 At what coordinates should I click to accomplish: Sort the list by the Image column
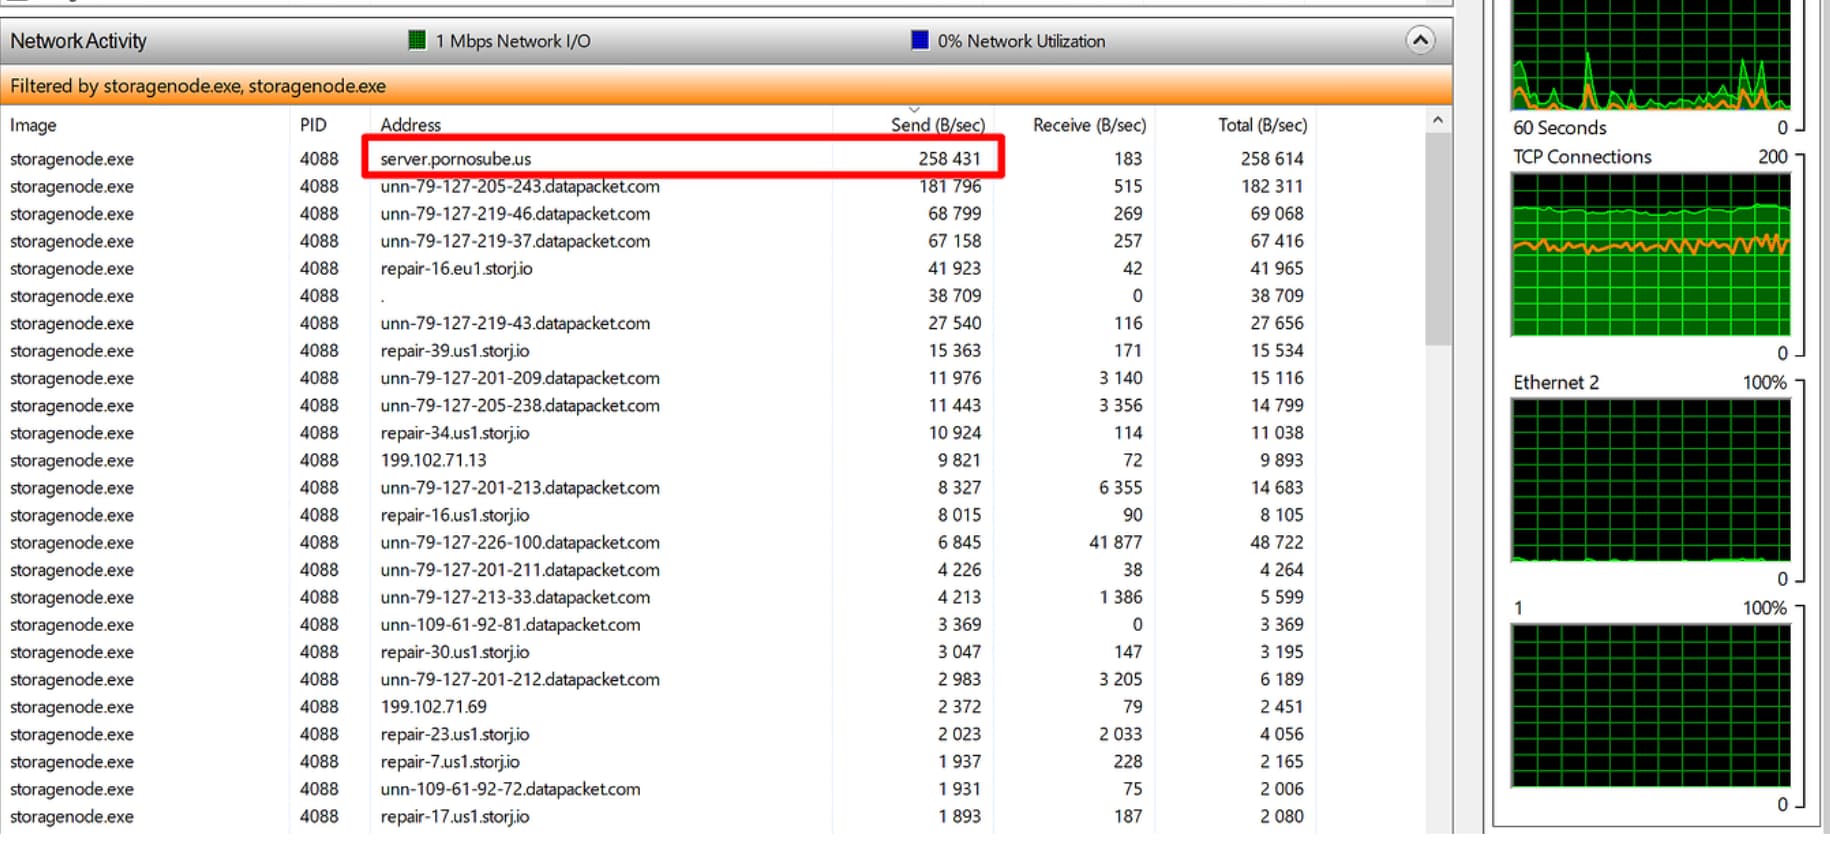pos(33,125)
